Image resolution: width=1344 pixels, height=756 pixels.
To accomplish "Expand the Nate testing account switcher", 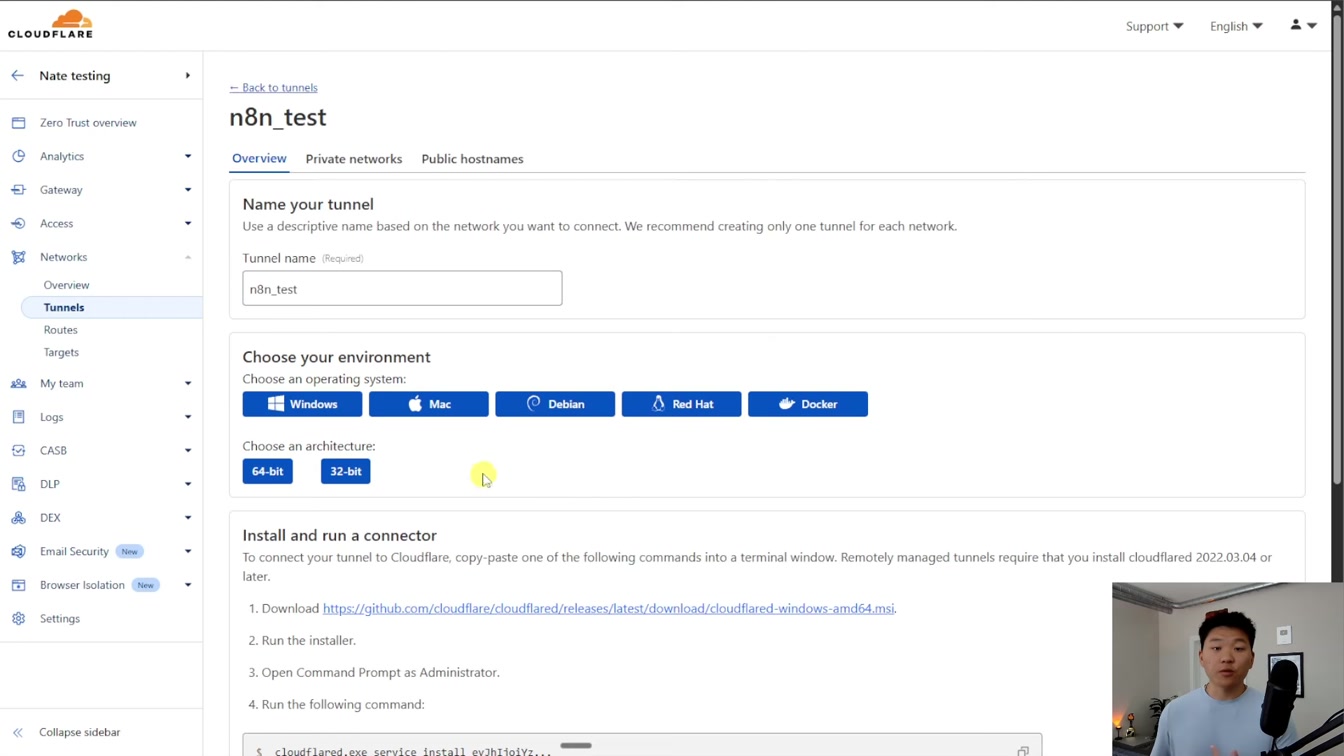I will tap(187, 76).
